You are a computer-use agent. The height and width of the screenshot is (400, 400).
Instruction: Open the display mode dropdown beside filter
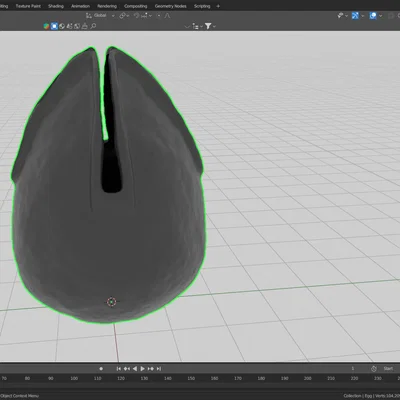[x=197, y=26]
